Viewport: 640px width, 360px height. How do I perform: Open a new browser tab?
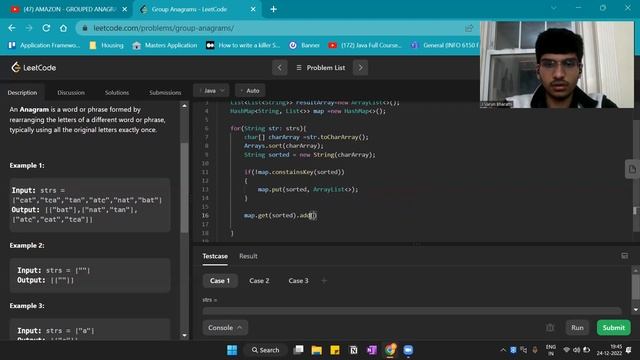click(273, 9)
